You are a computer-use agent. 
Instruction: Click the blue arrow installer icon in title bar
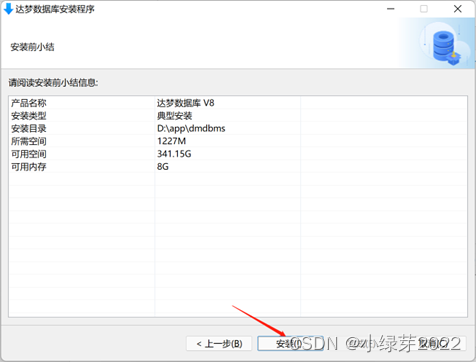pyautogui.click(x=8, y=9)
